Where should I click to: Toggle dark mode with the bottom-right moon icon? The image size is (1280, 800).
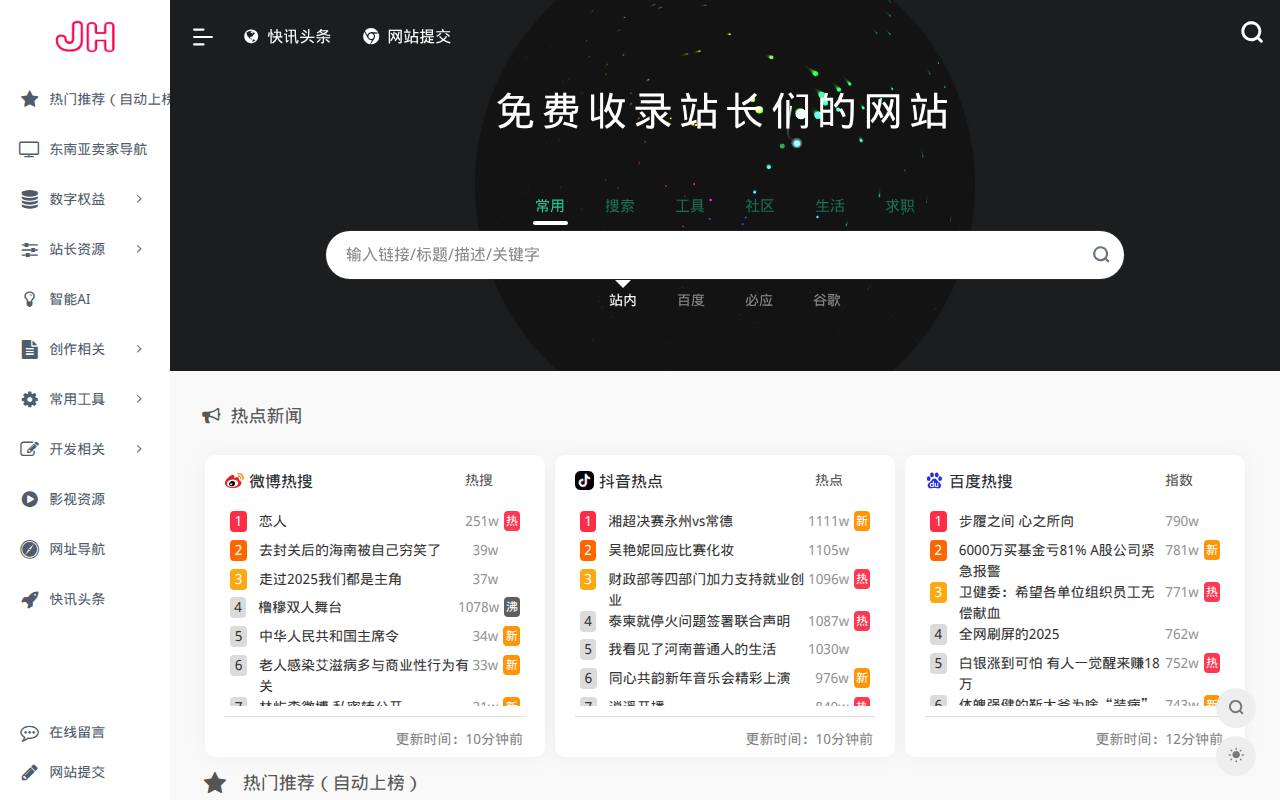point(1235,755)
